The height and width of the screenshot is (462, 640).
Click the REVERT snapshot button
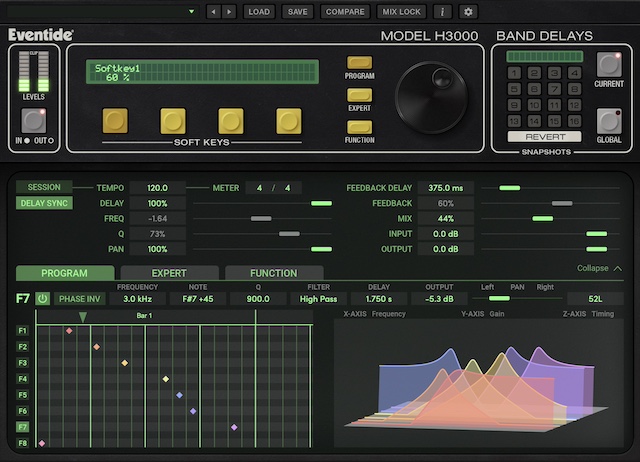point(544,137)
